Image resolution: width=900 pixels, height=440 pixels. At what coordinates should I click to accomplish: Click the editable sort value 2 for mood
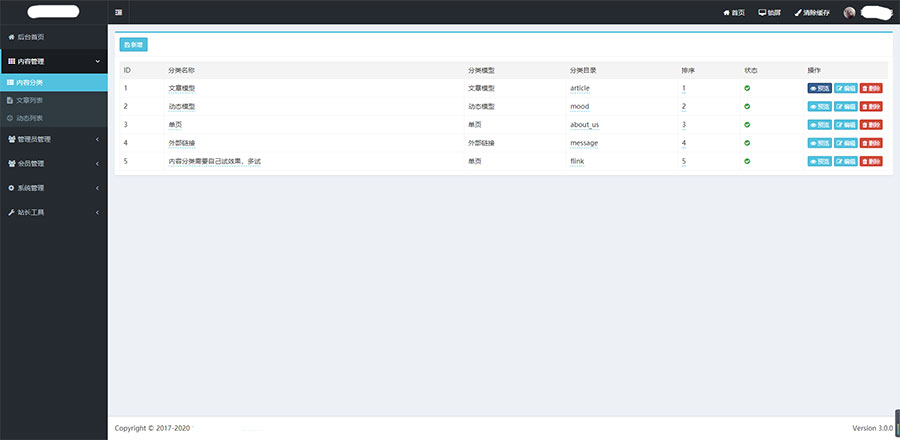[x=684, y=107]
